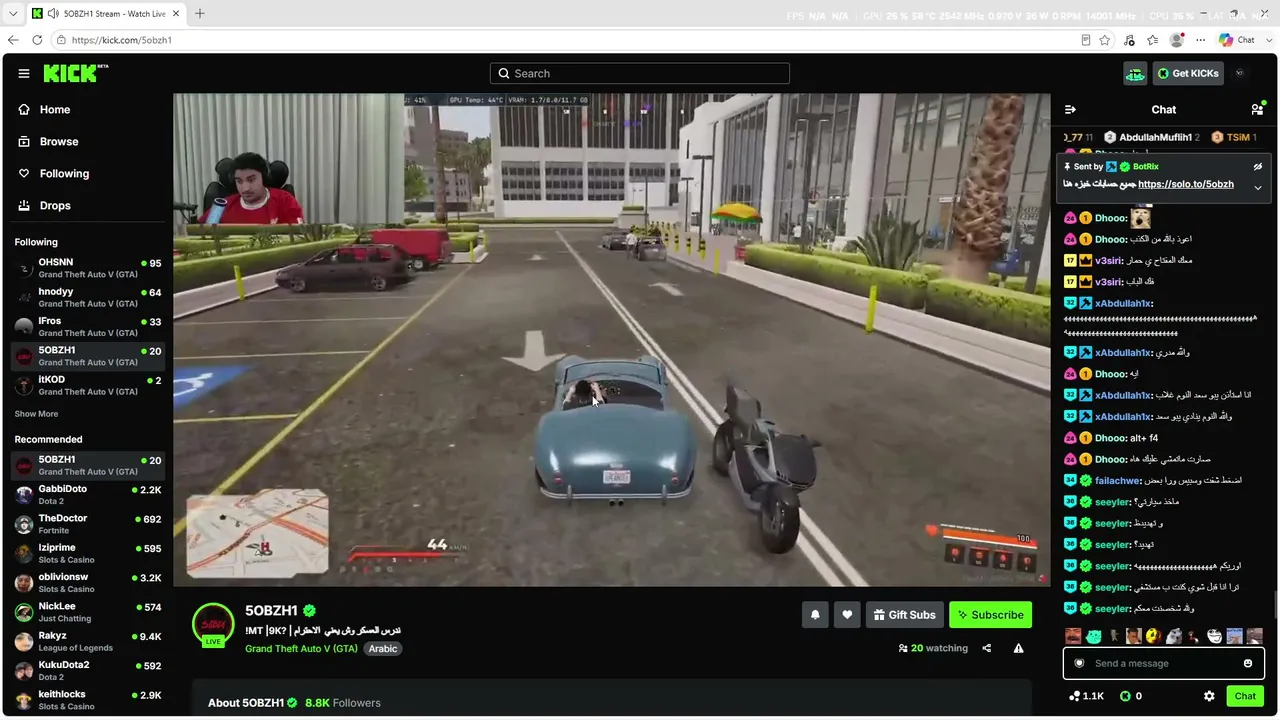This screenshot has height=720, width=1280.
Task: Subscribe to 5OBZH1 channel
Action: coord(990,615)
